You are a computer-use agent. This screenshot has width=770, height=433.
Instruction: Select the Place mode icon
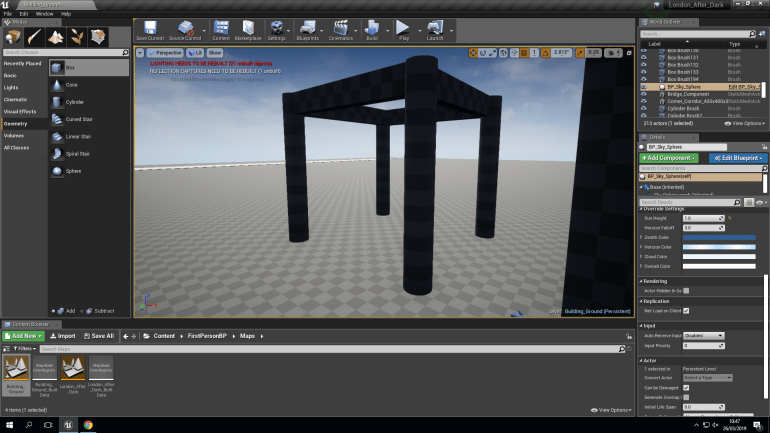(13, 37)
